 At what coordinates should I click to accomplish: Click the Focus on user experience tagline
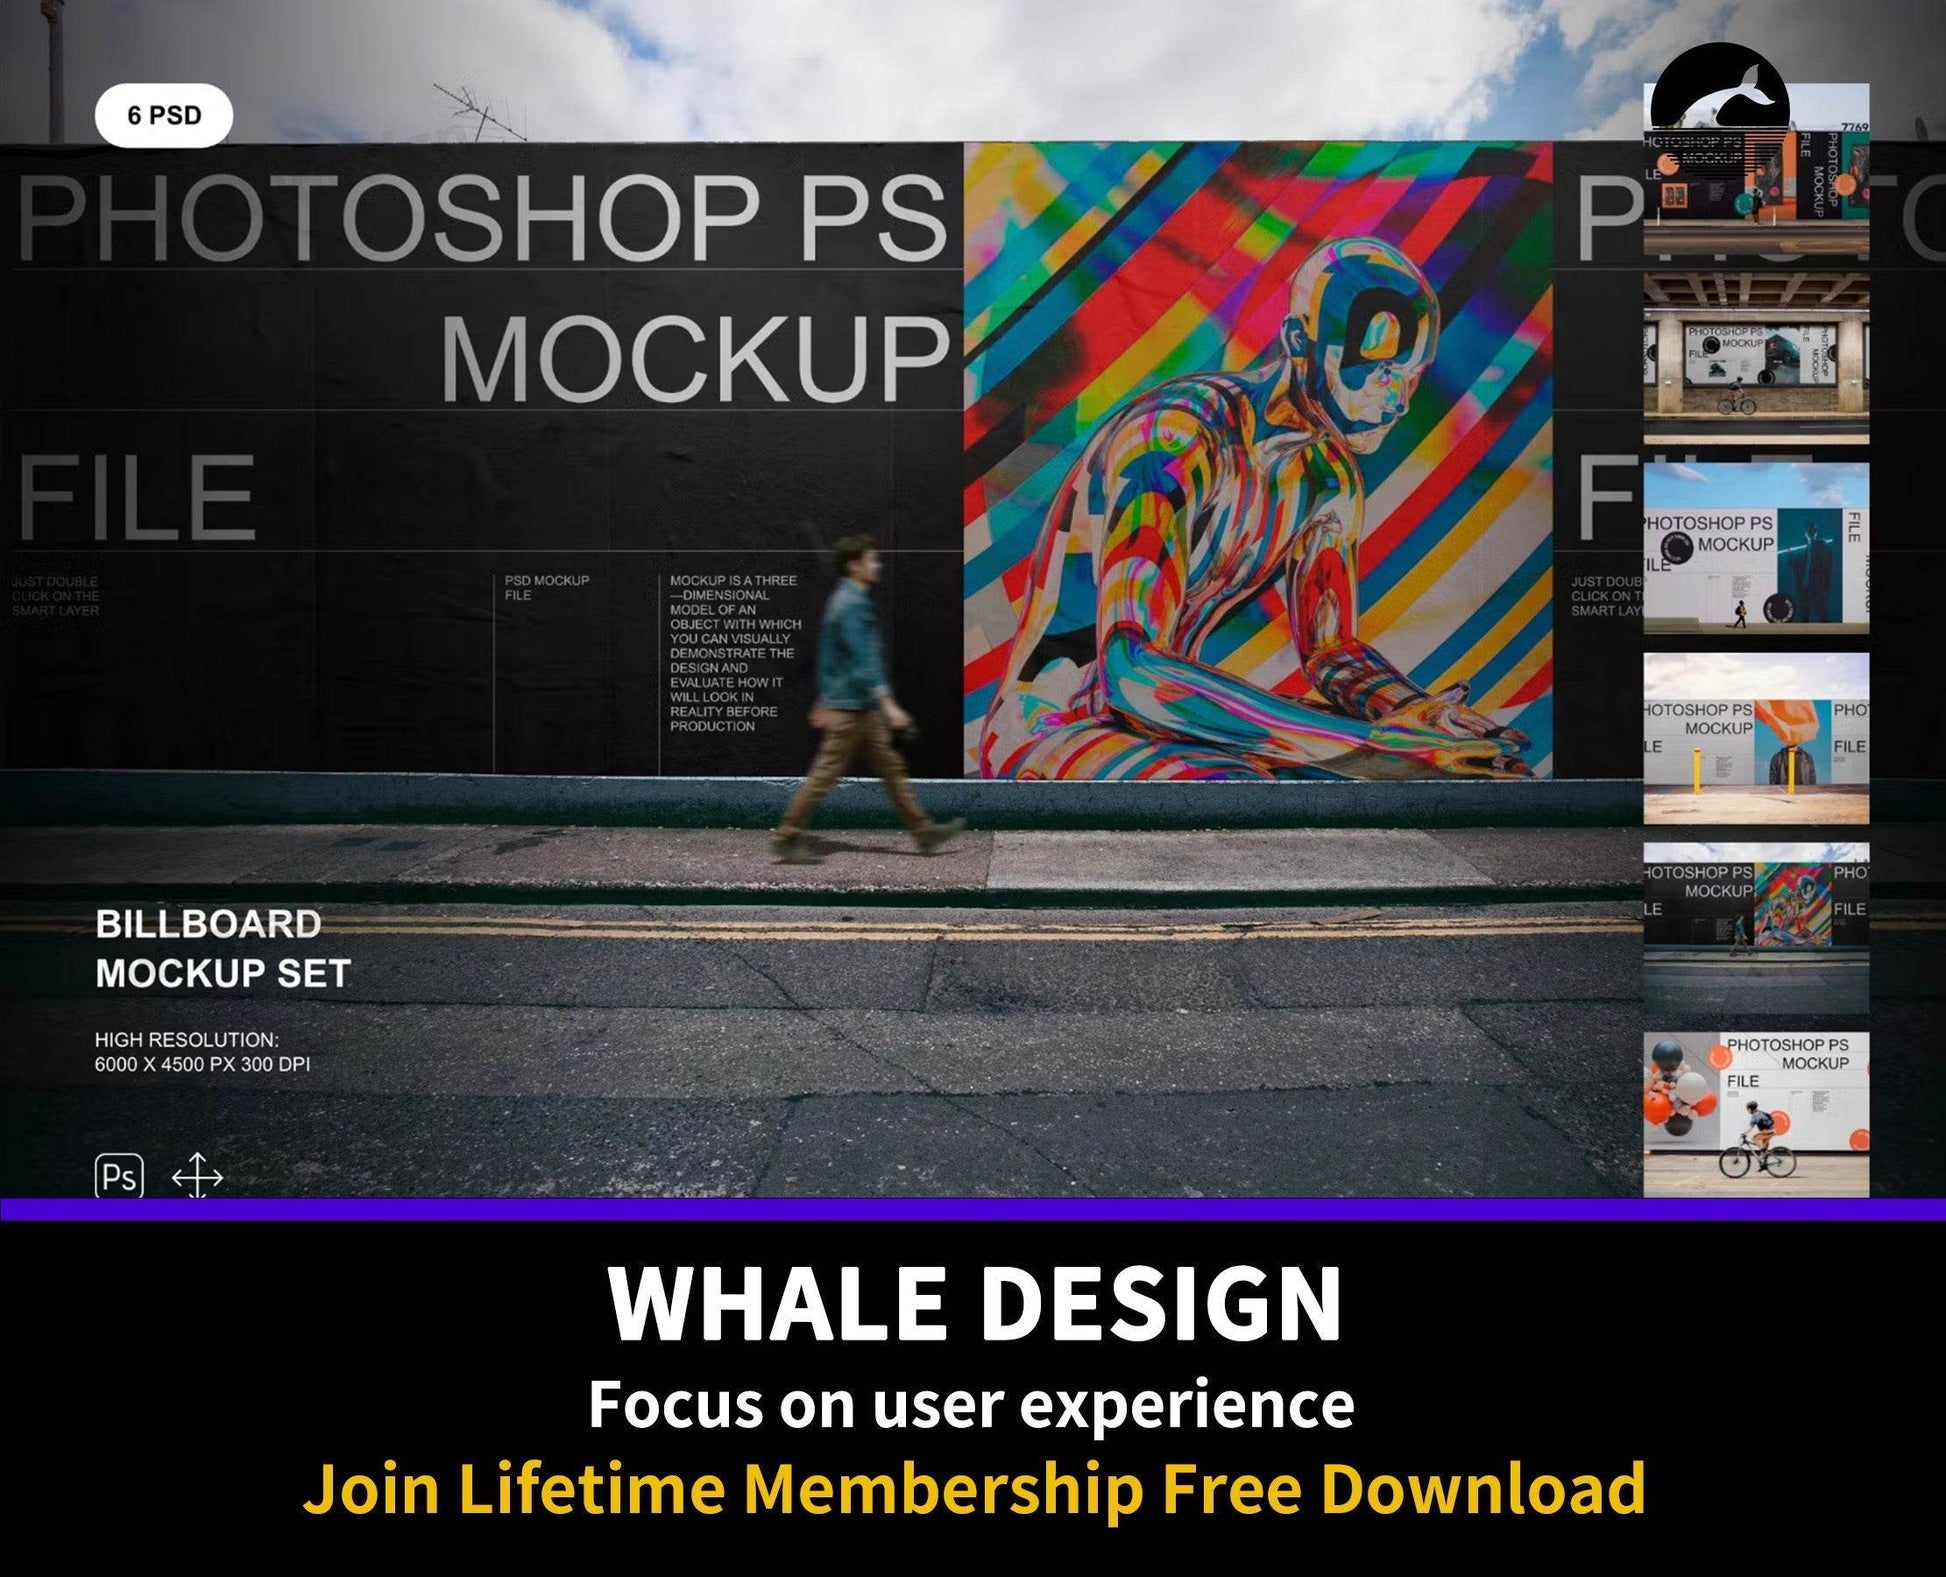[971, 1403]
